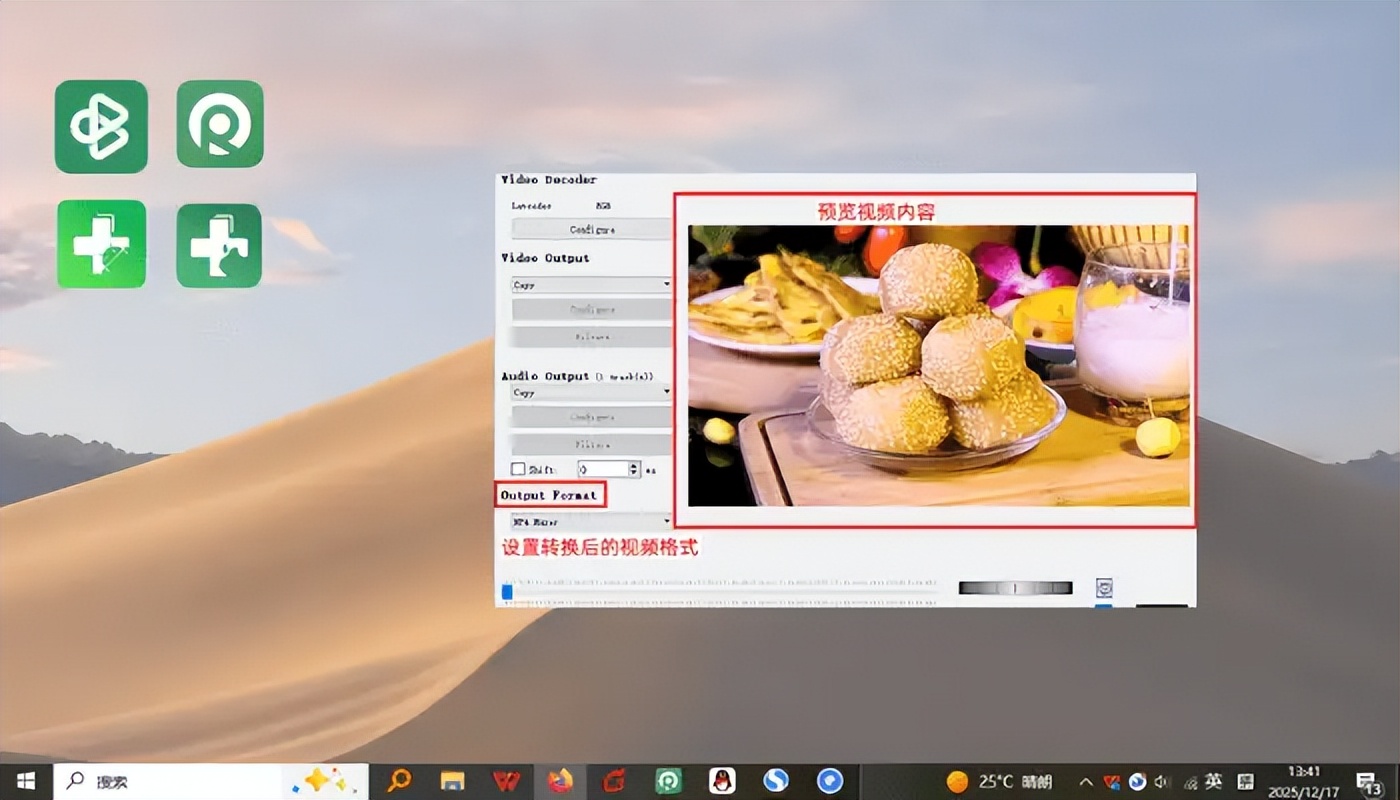Click Configure under Audio Output

[x=591, y=417]
